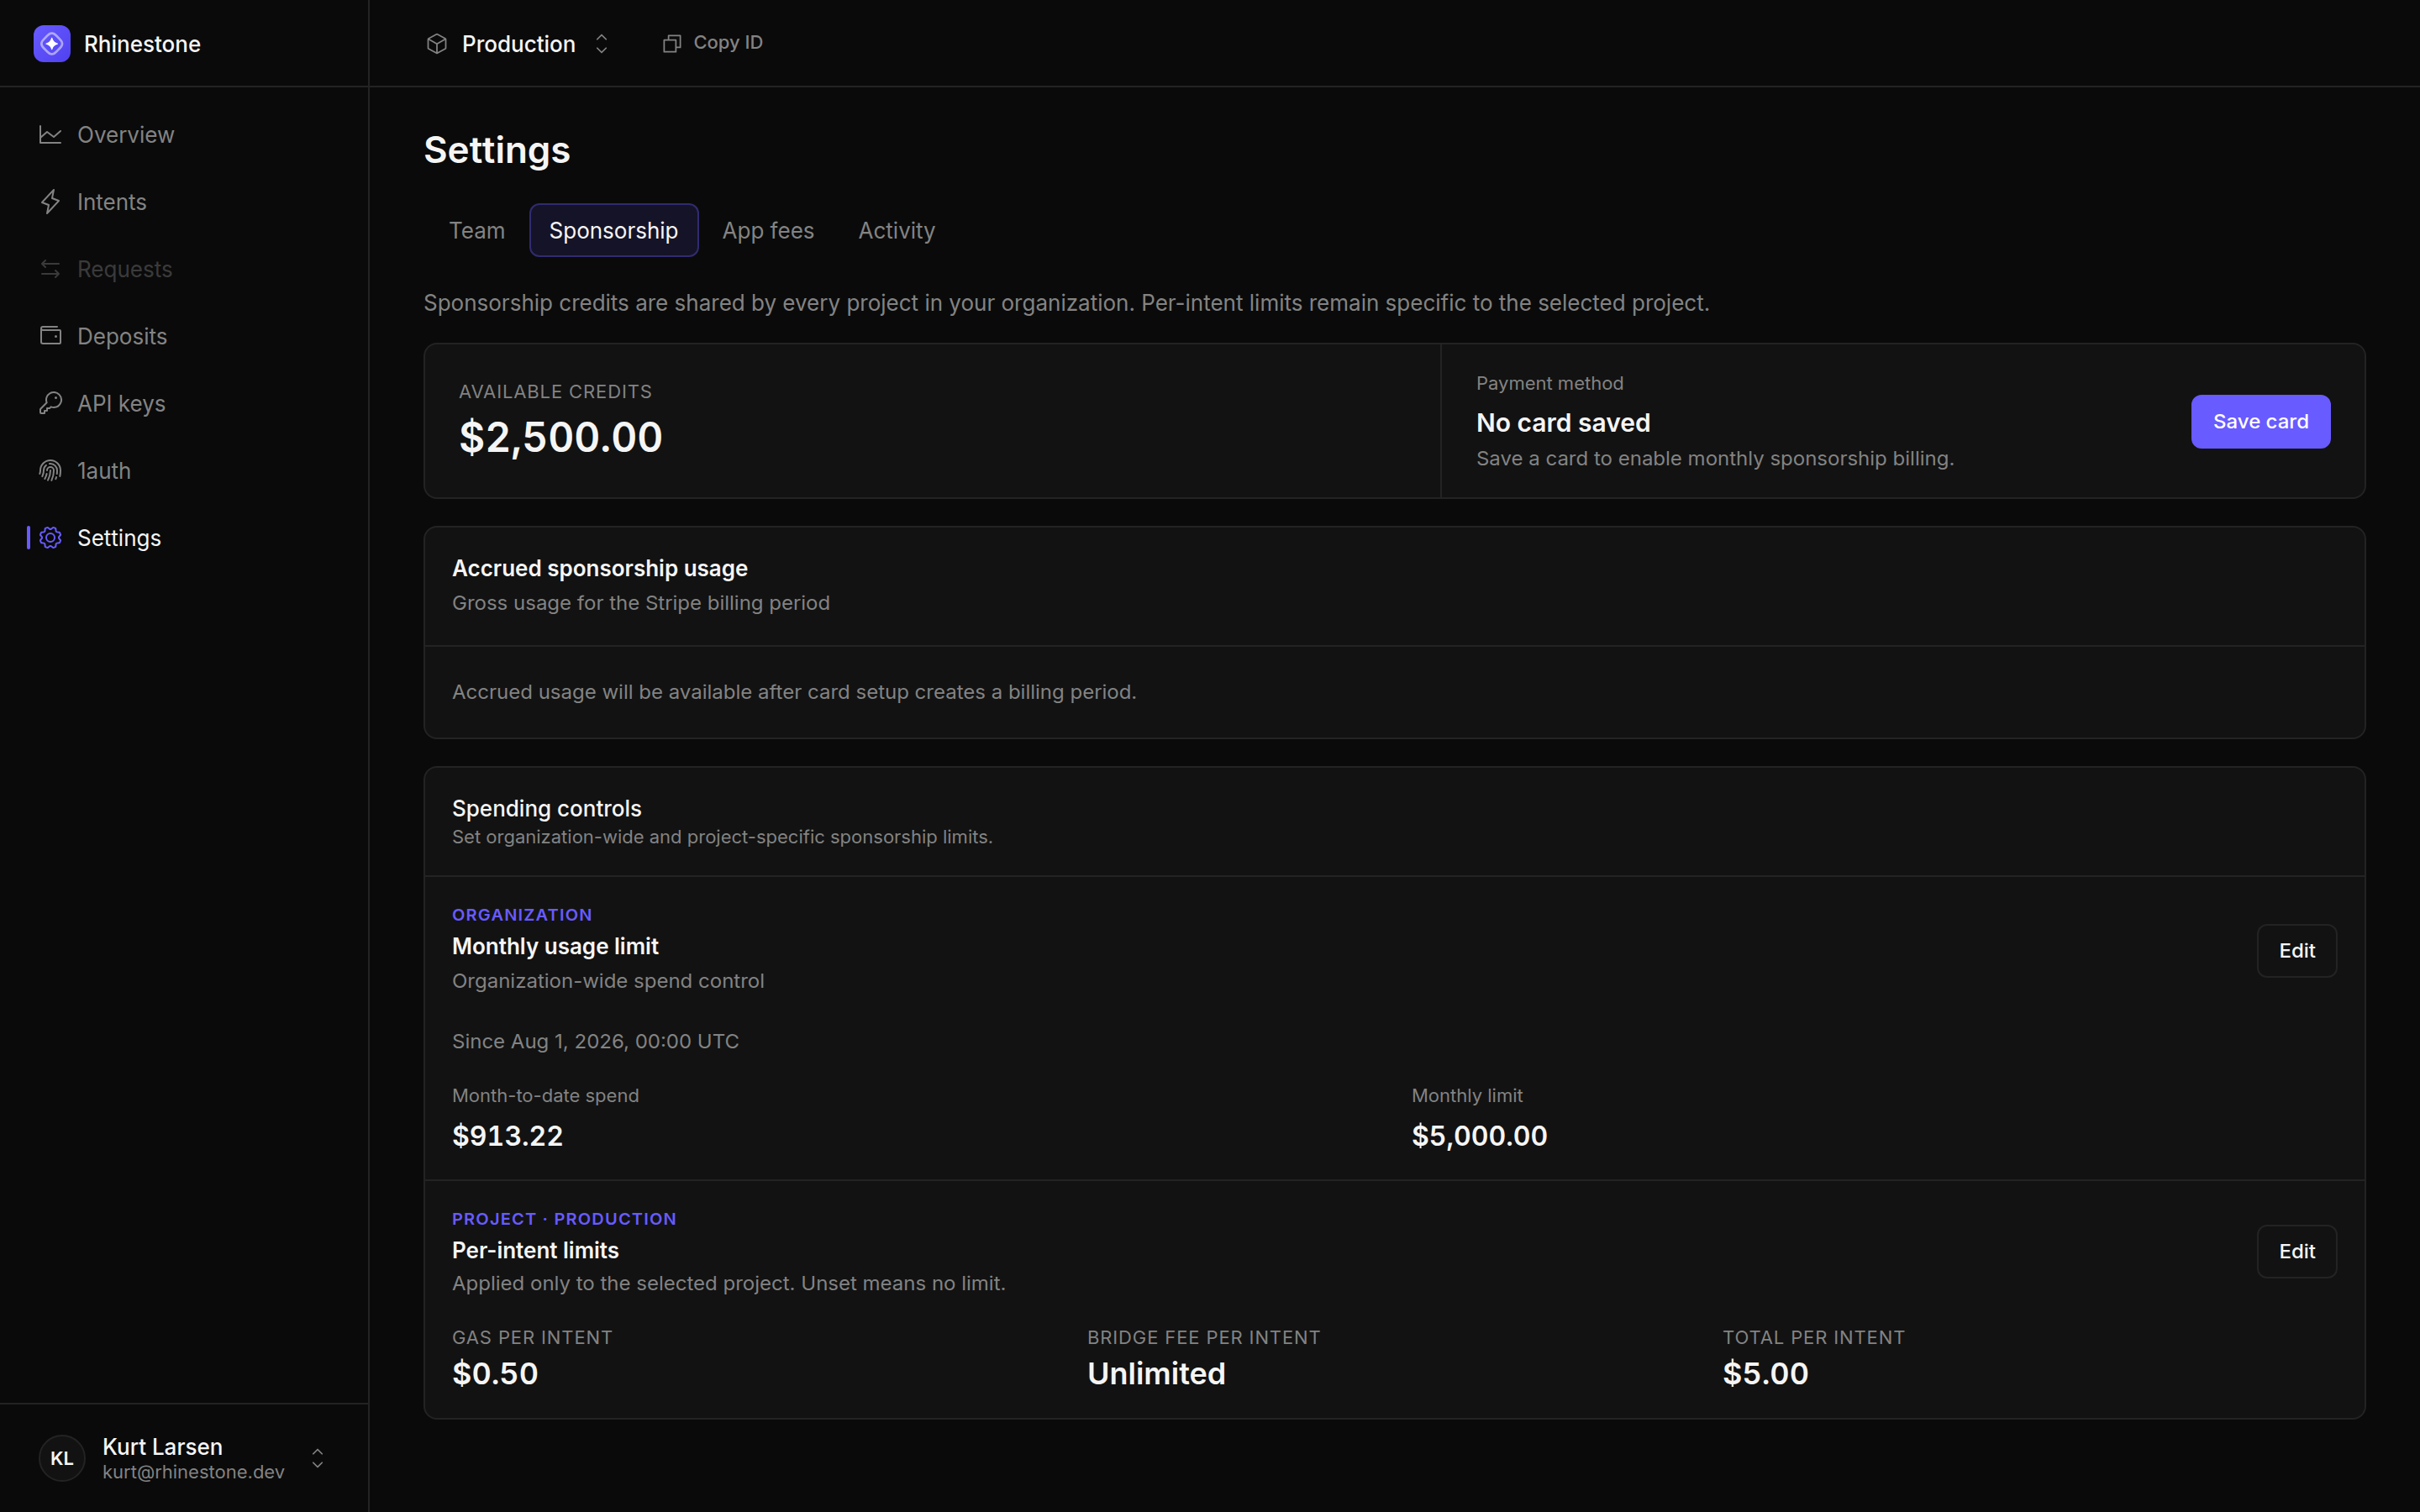Click the Settings gear icon in sidebar
This screenshot has height=1512, width=2420.
click(x=50, y=538)
